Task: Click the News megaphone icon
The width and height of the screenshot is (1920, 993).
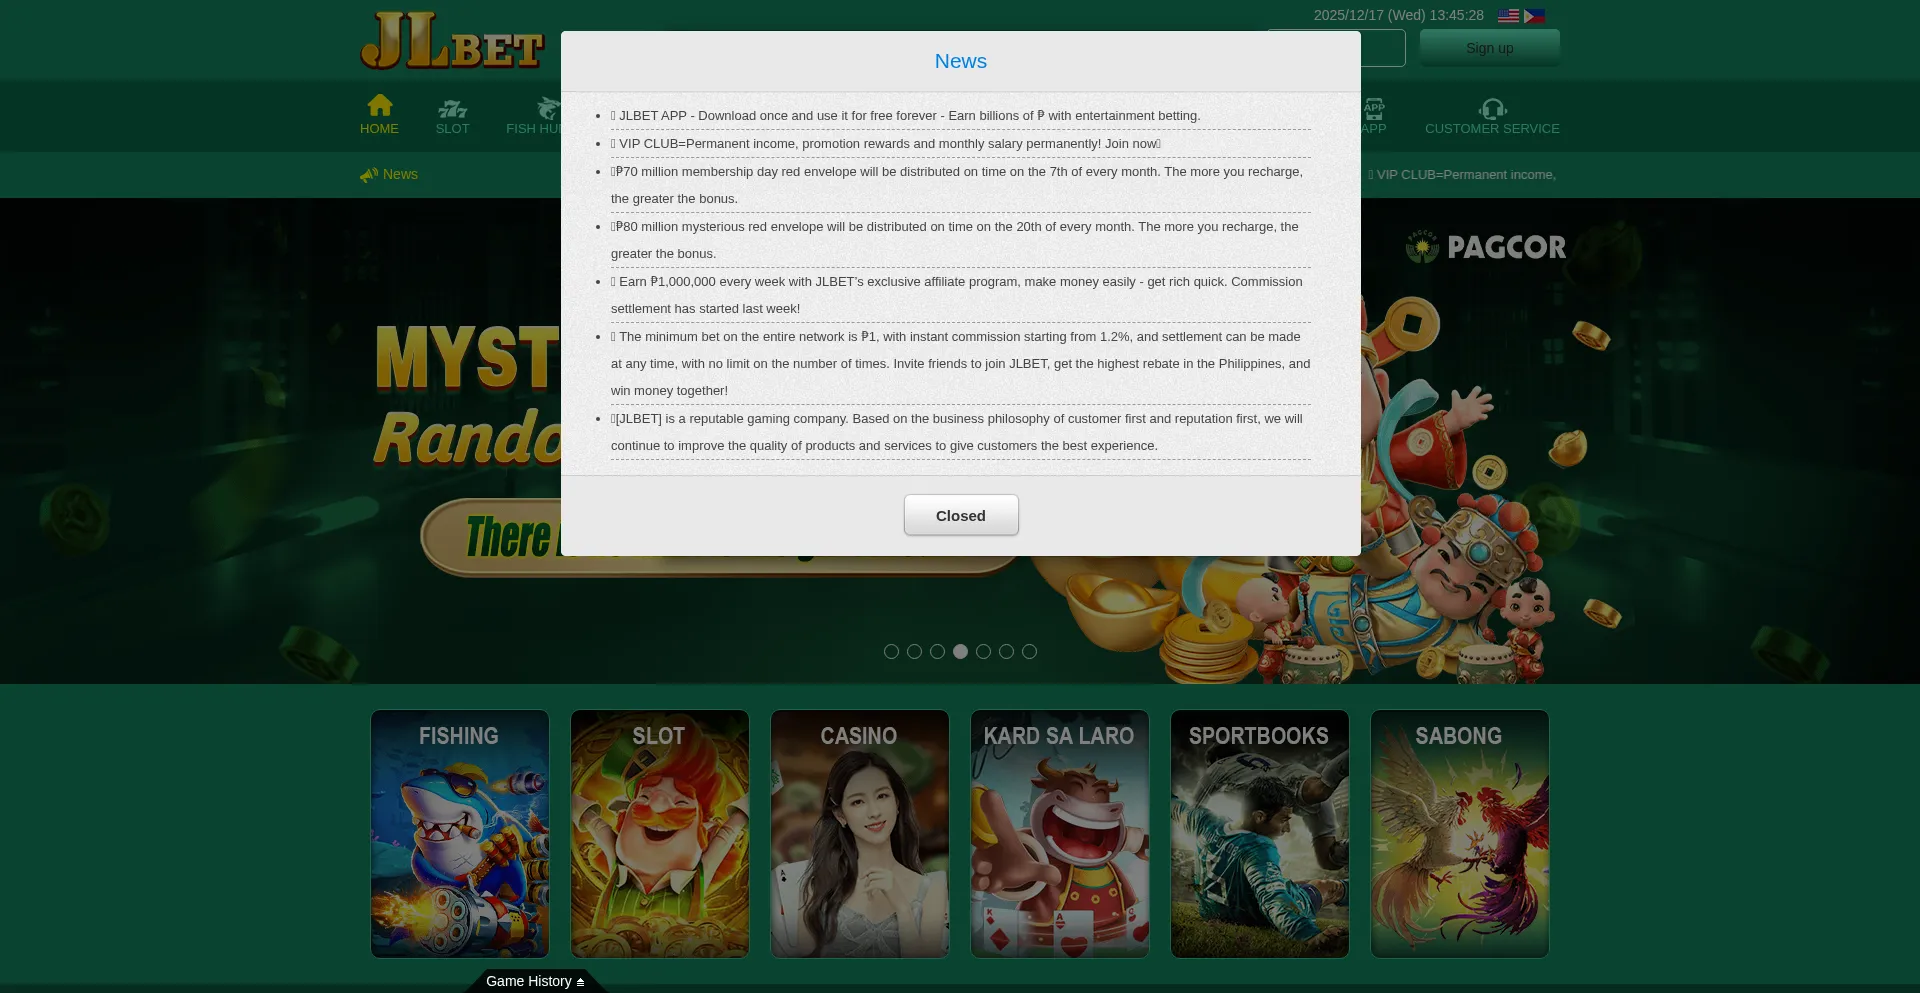Action: [x=369, y=175]
